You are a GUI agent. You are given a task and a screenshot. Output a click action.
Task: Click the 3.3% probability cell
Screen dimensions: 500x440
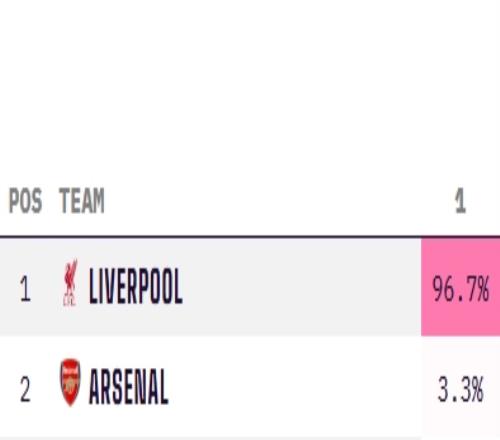click(460, 387)
